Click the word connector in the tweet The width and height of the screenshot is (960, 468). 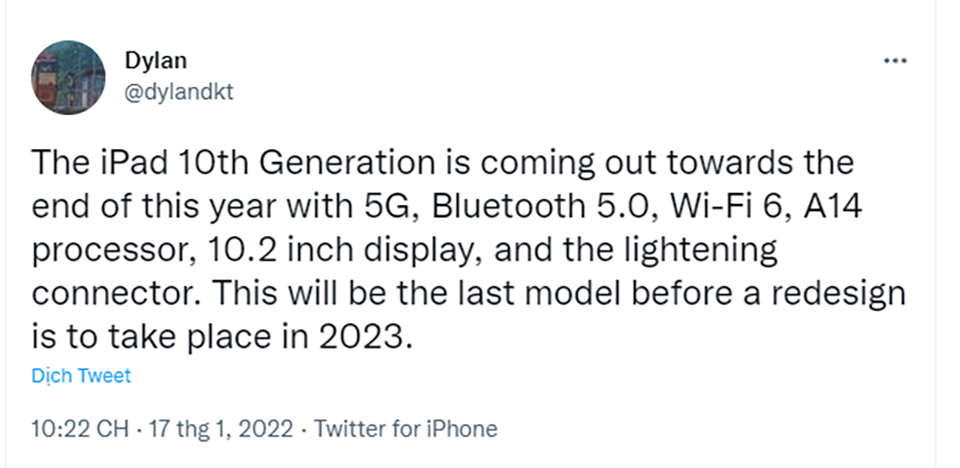(111, 293)
